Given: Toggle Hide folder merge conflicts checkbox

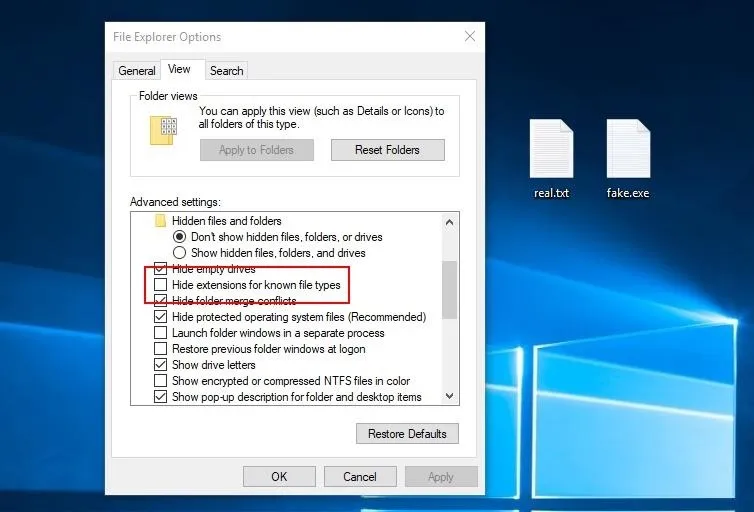Looking at the screenshot, I should coord(160,300).
